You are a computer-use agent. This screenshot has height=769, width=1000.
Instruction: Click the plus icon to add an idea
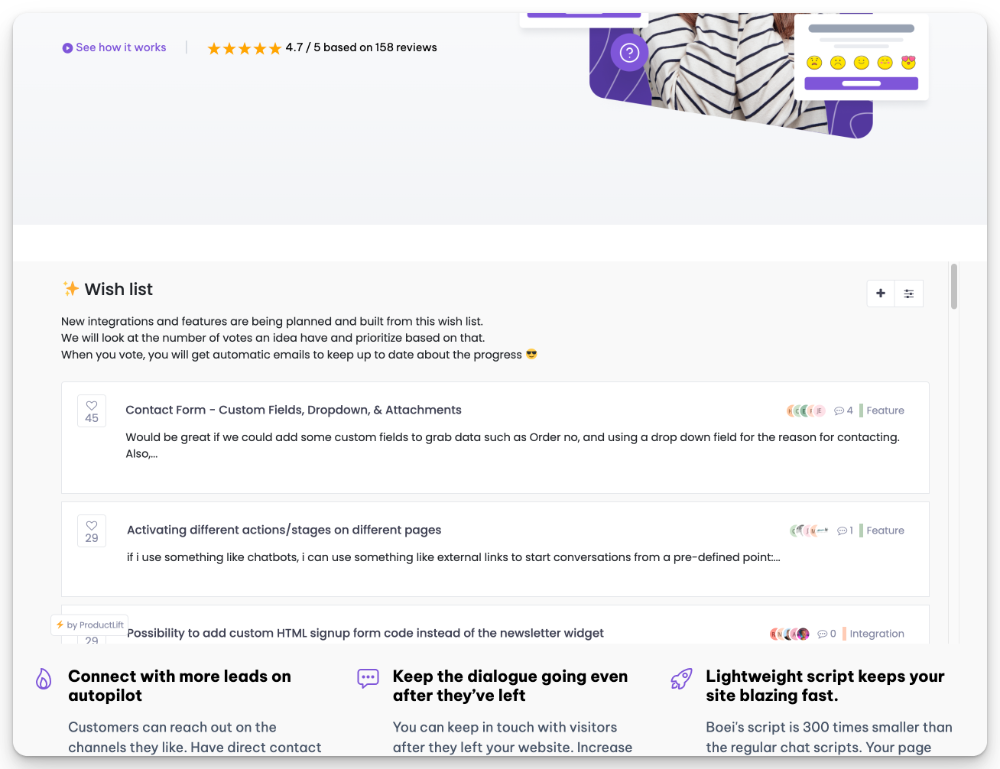tap(881, 293)
